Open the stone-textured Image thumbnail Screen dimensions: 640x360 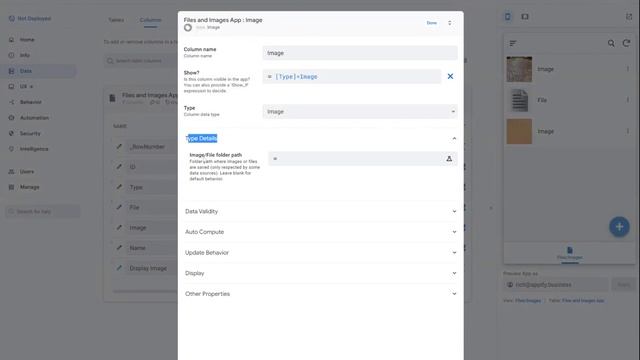click(519, 69)
